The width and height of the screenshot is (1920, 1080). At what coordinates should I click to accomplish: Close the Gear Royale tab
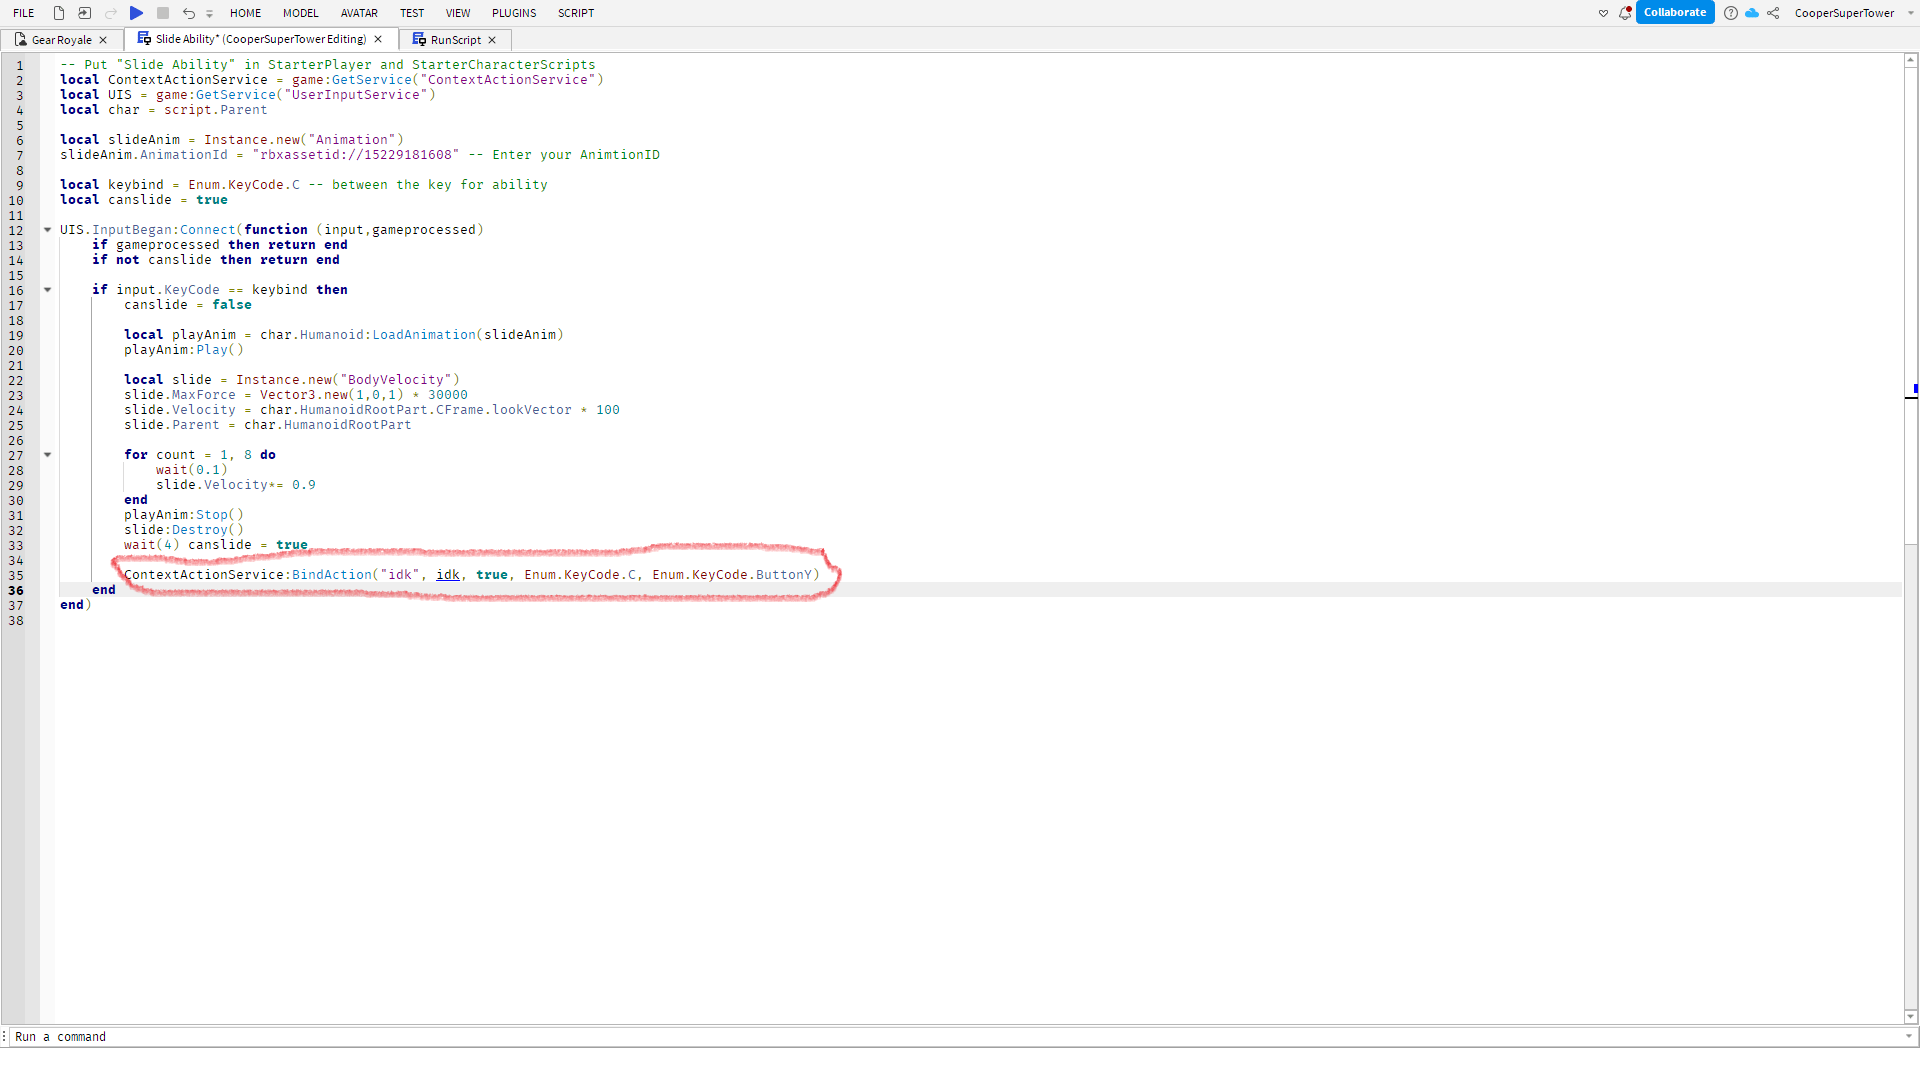point(103,40)
